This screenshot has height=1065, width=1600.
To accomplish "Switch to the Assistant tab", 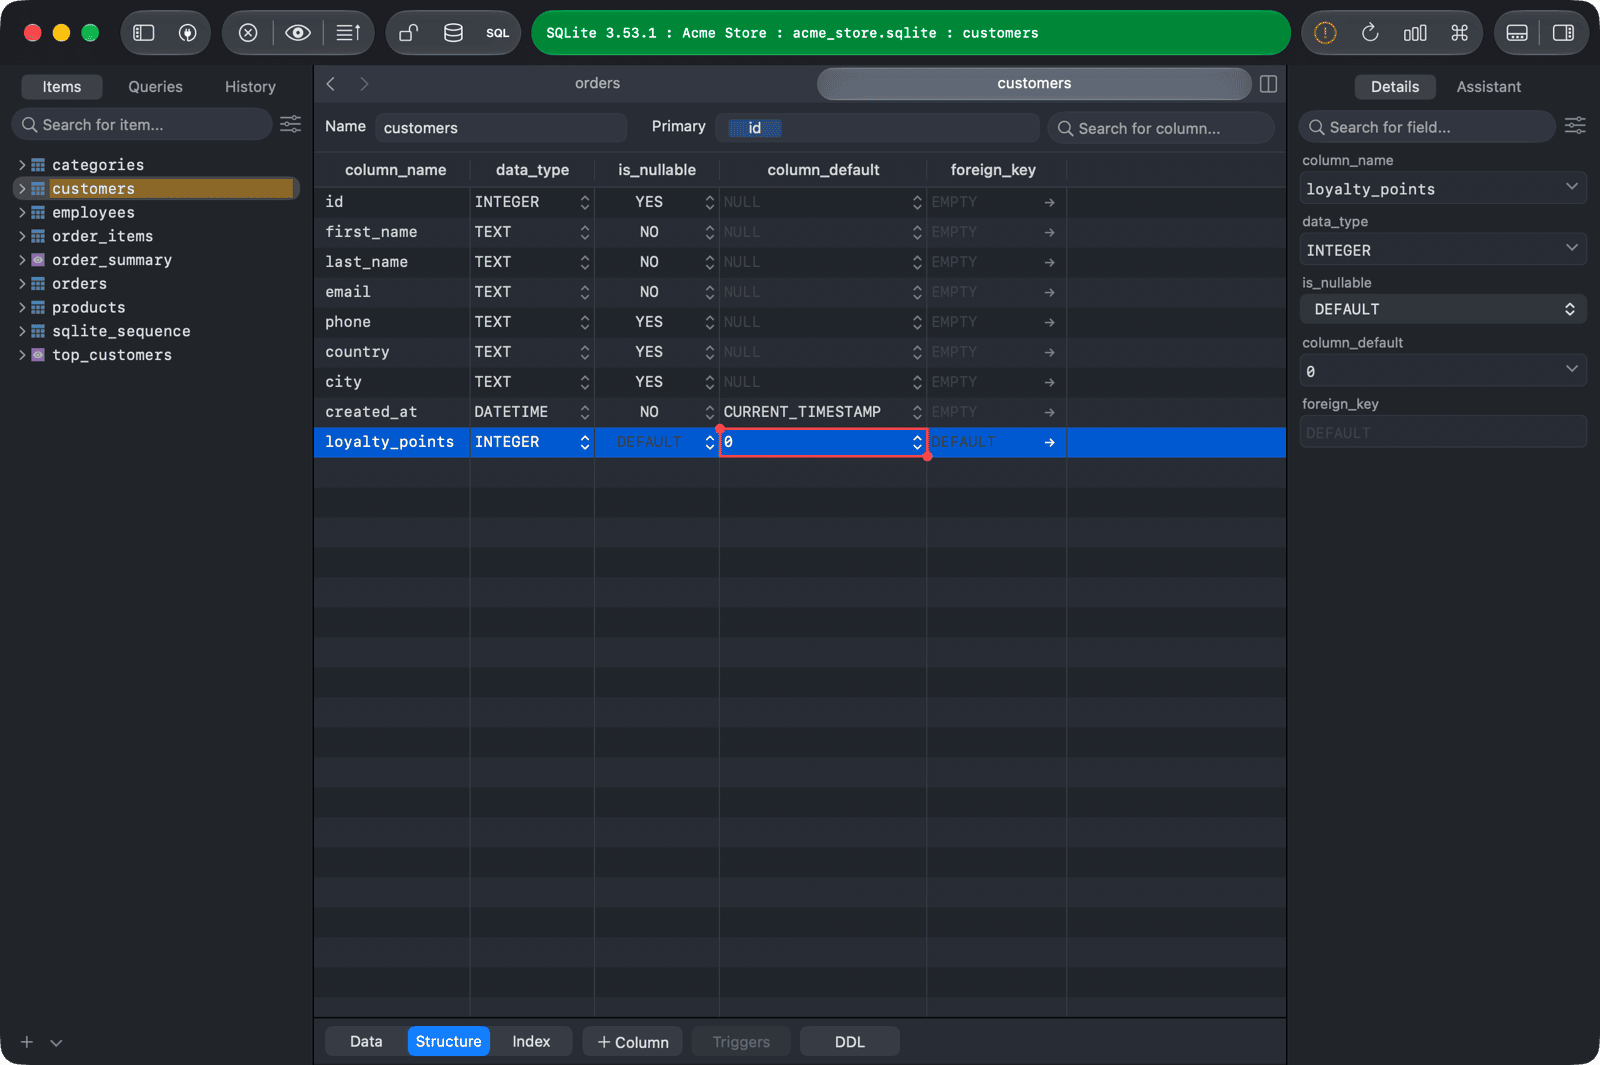I will click(1488, 87).
